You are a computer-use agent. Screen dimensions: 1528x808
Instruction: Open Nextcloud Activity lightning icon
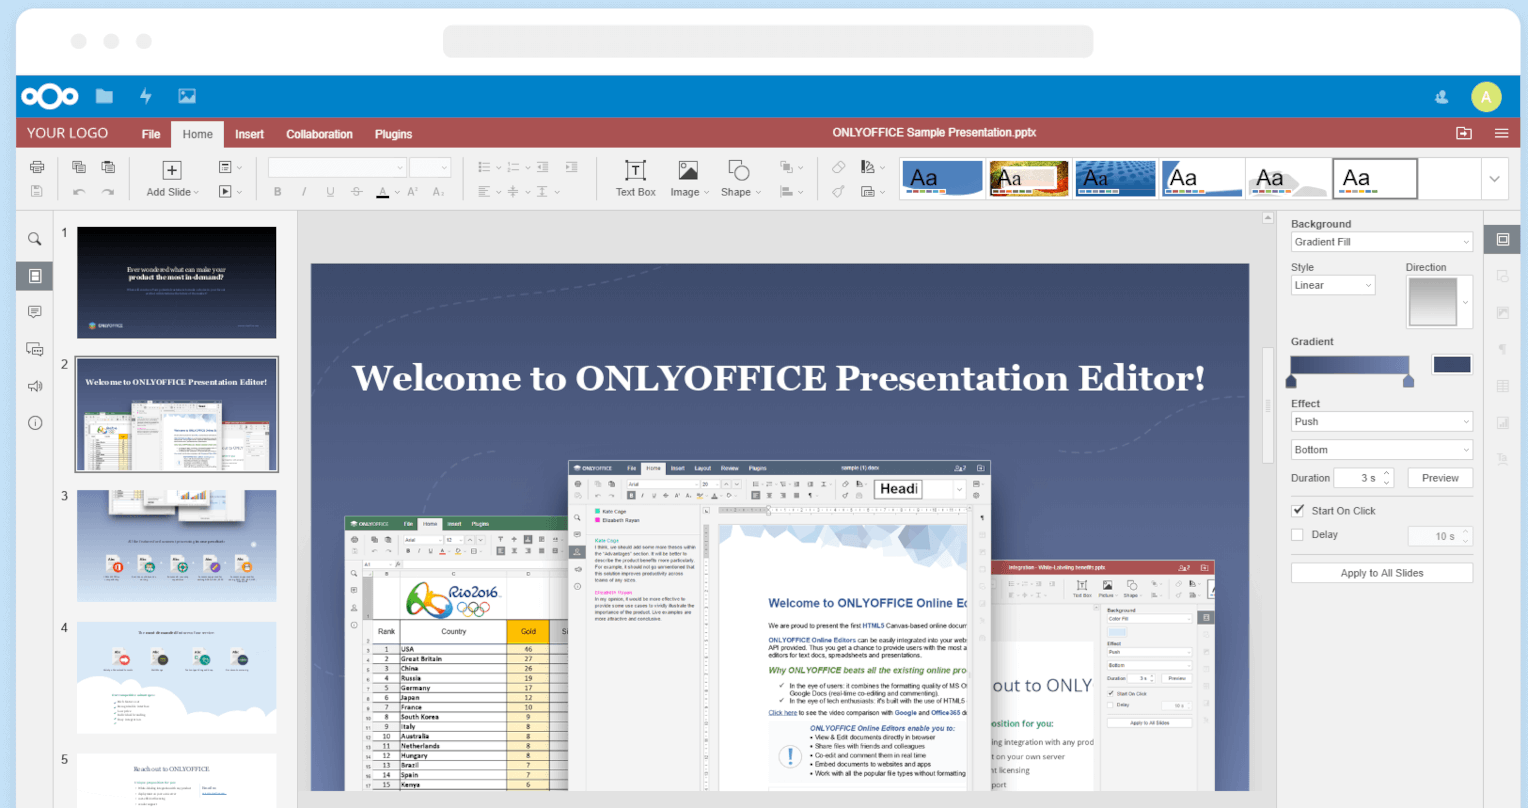click(146, 96)
